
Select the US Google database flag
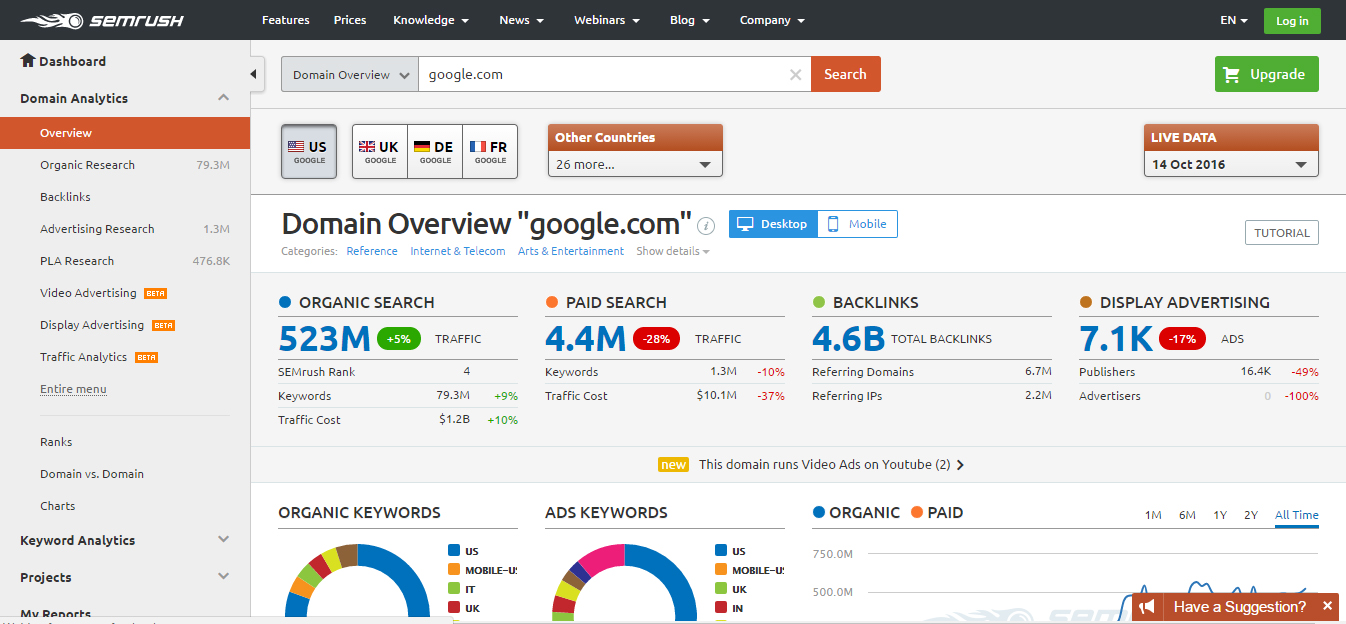[x=308, y=151]
